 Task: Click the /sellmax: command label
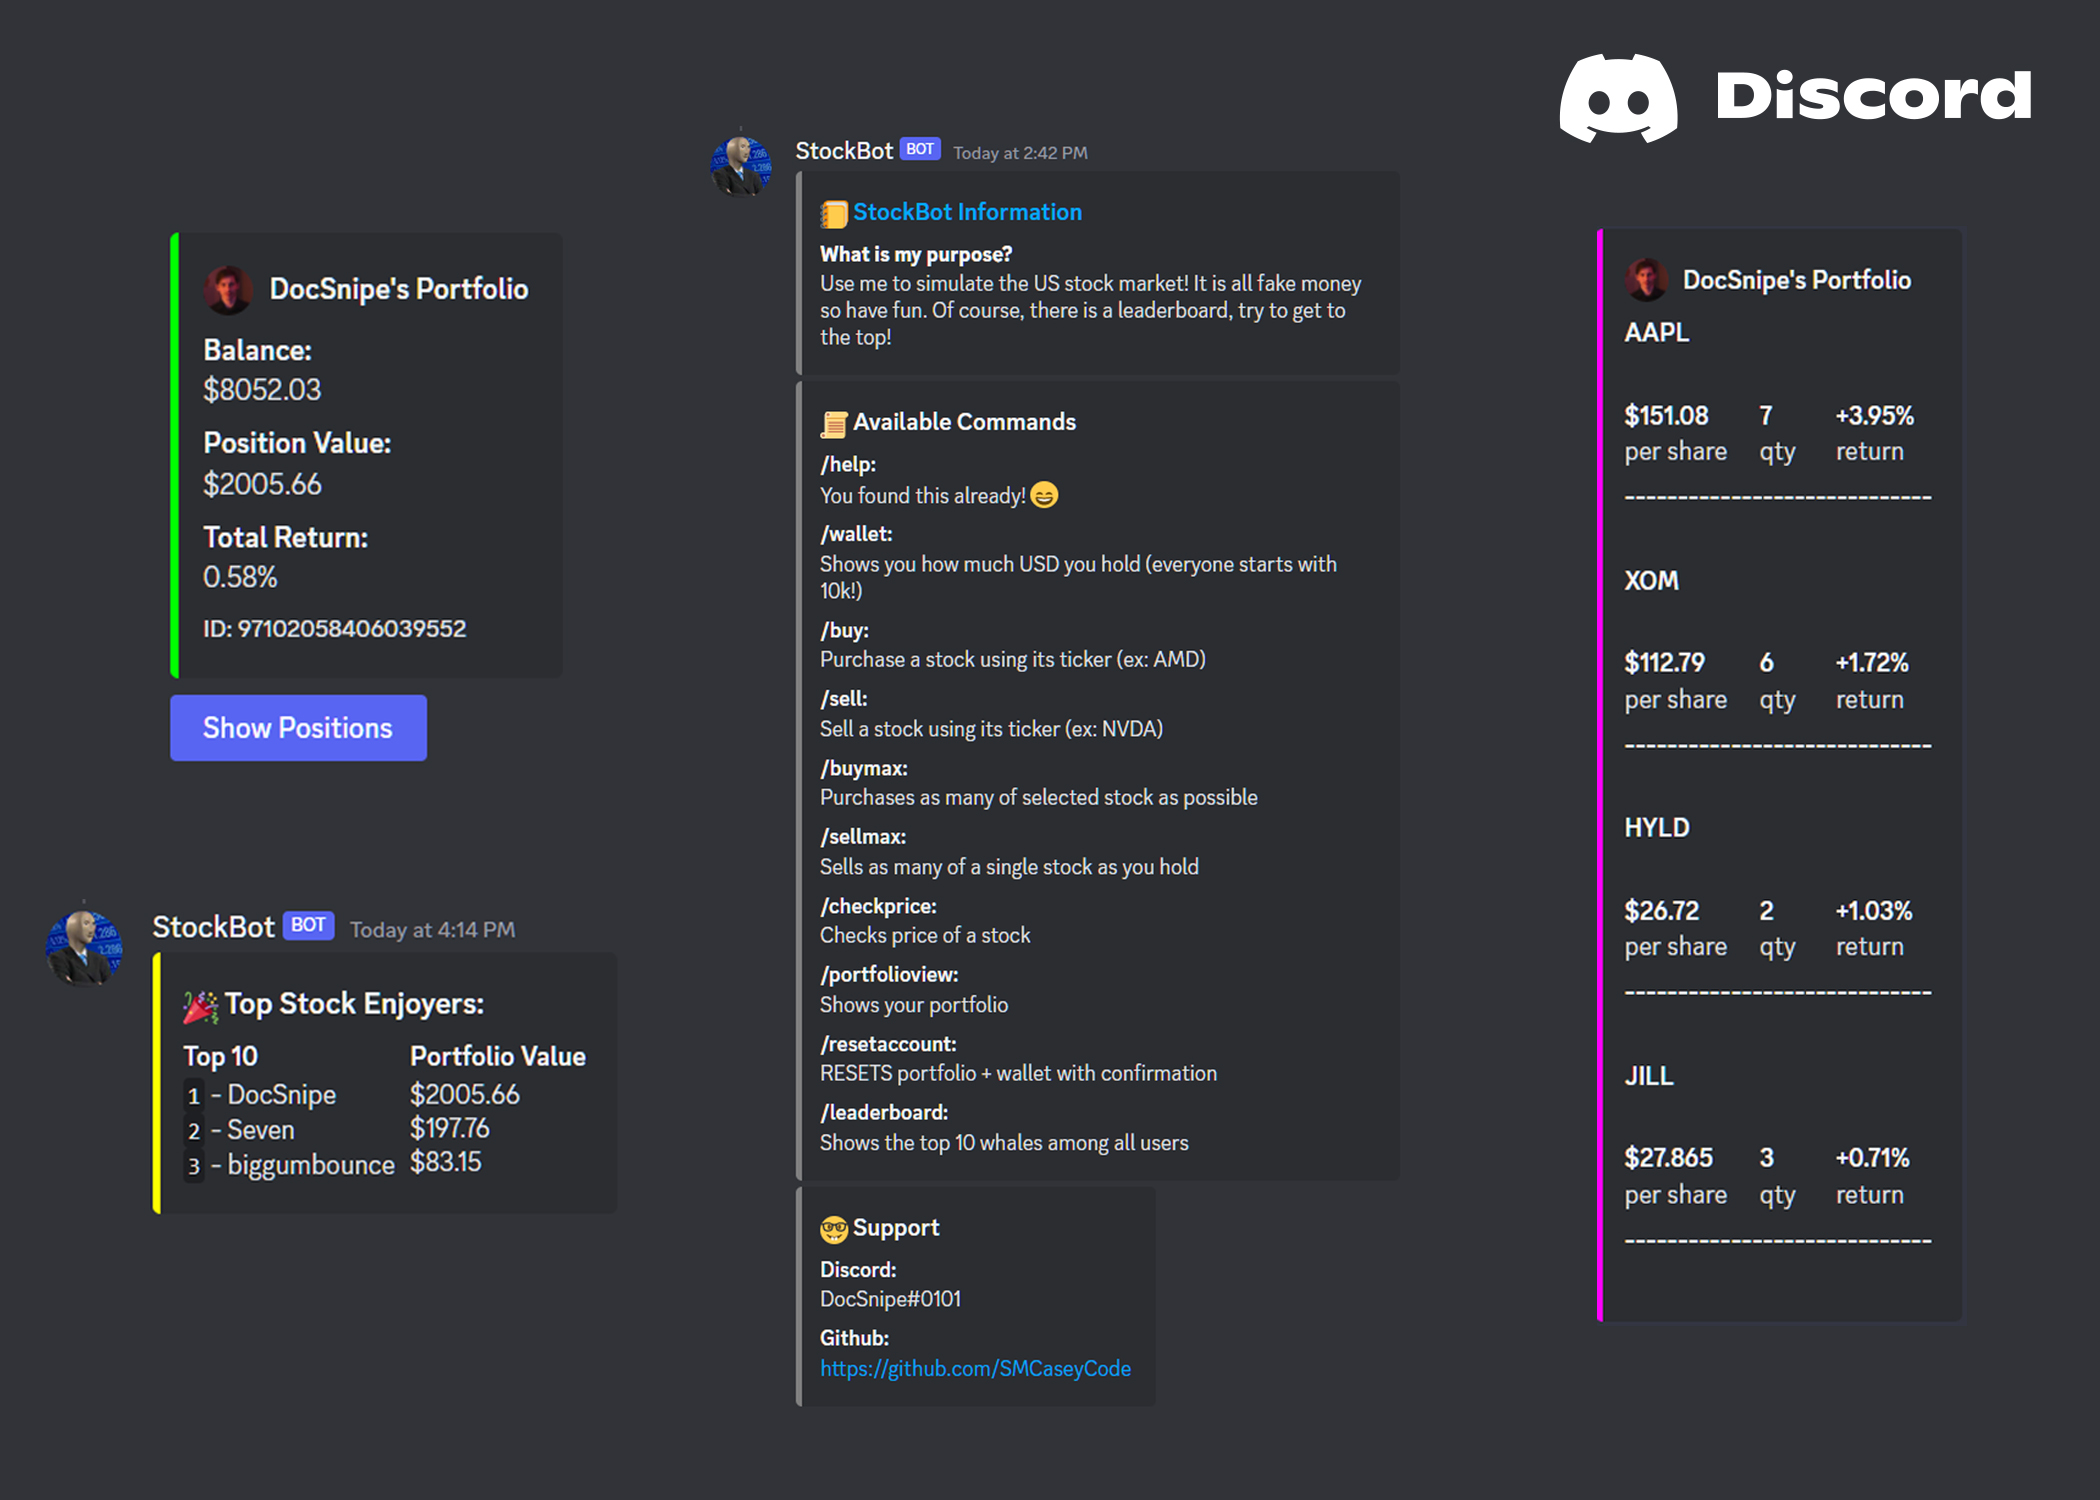(x=863, y=836)
